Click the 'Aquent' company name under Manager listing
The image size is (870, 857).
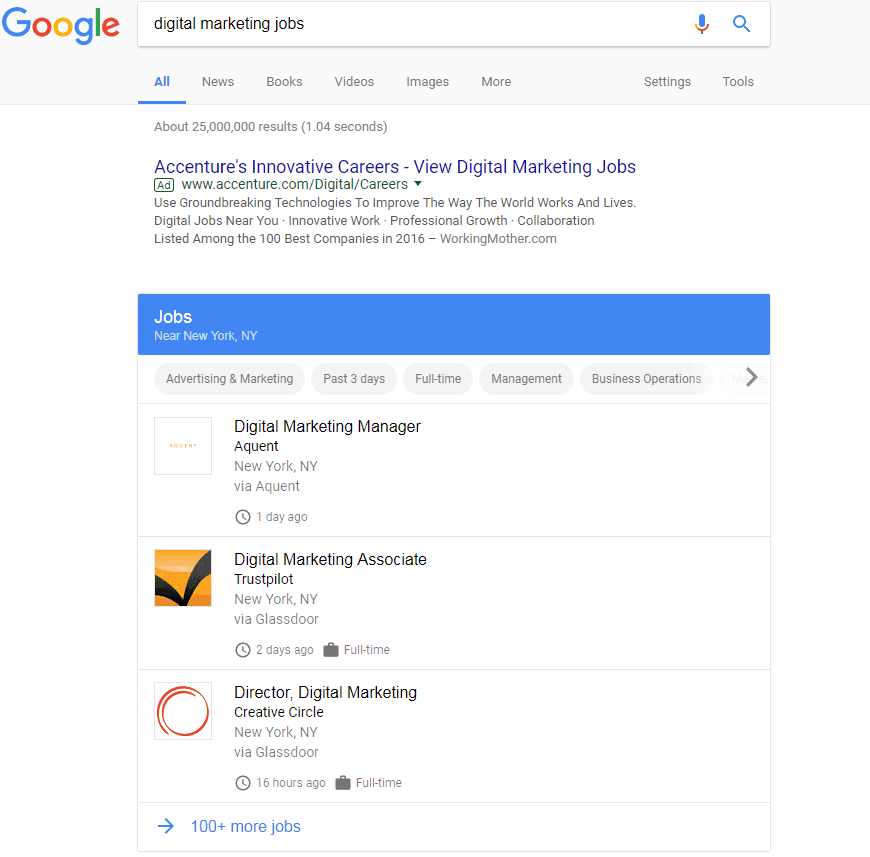pyautogui.click(x=256, y=446)
